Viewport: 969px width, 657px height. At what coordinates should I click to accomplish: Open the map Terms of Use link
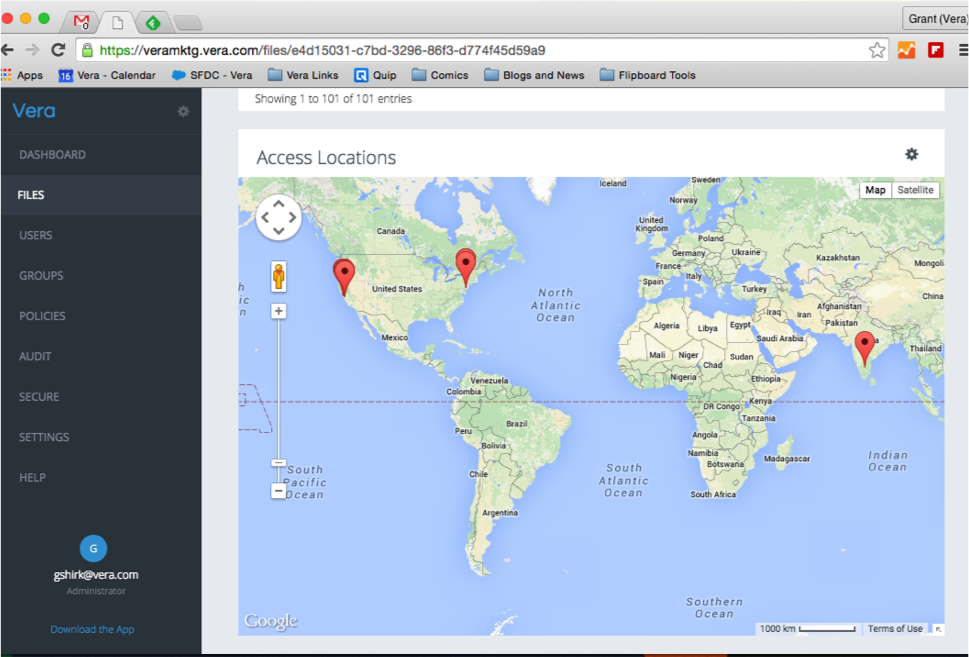pos(895,629)
